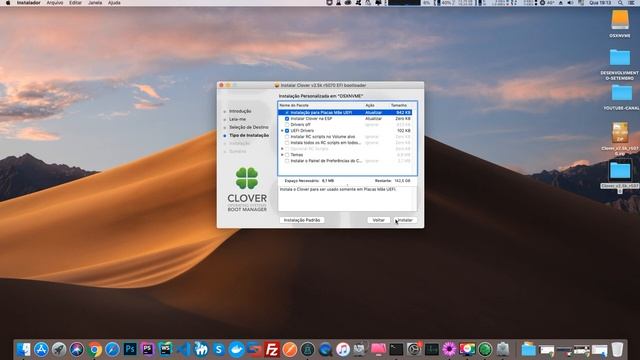The width and height of the screenshot is (640, 360).
Task: Open the Clover folder on the desktop
Action: point(620,171)
